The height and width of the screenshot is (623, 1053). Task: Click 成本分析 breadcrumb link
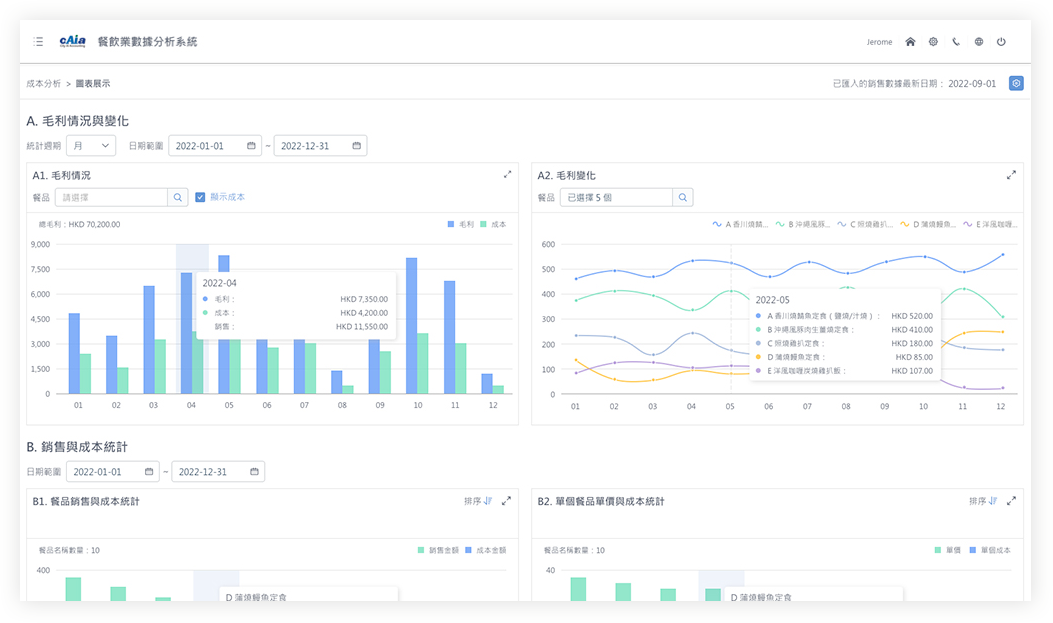pyautogui.click(x=44, y=83)
